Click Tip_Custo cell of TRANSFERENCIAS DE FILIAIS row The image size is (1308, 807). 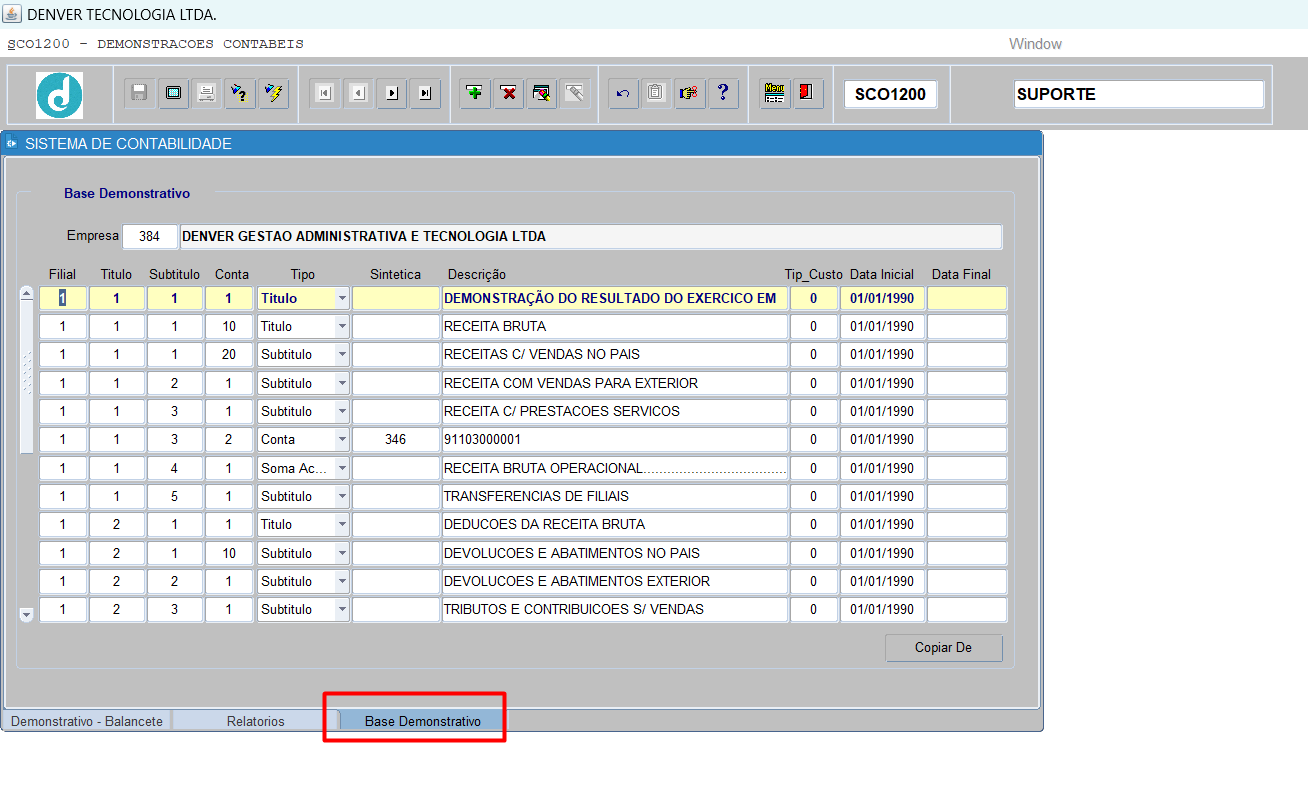coord(814,496)
